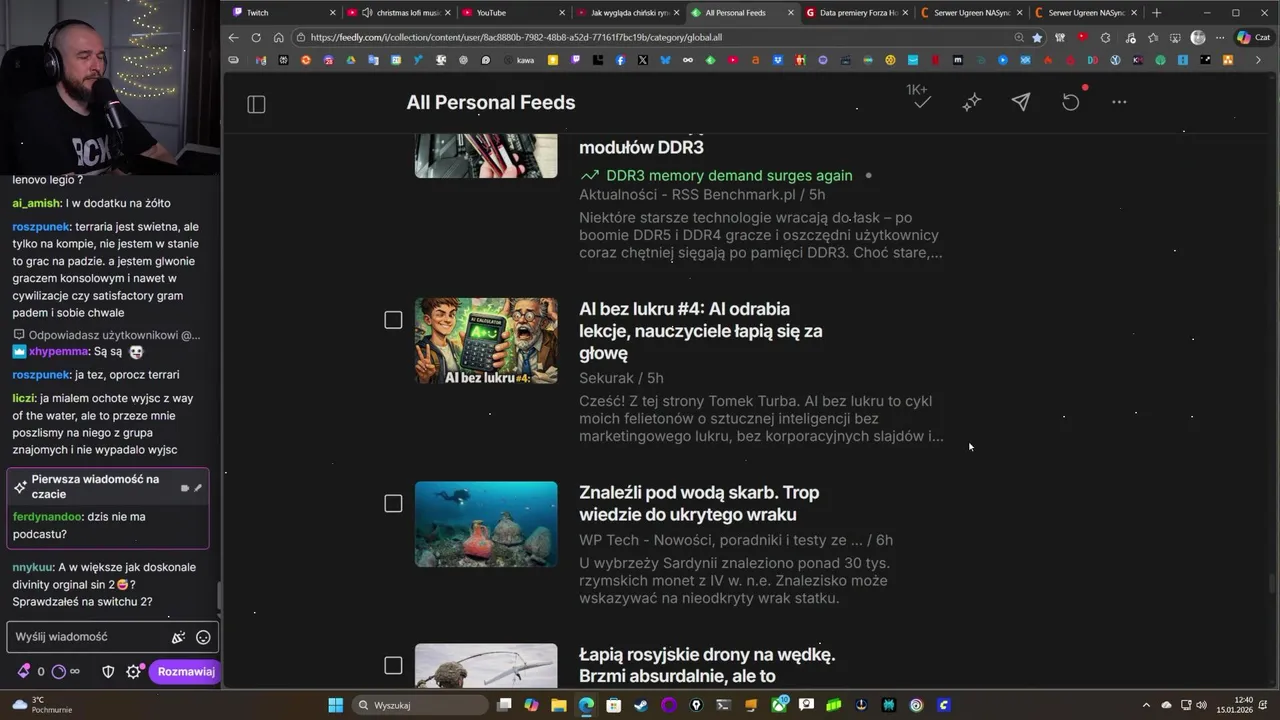Open DDR3 memory demand surges again link

[x=729, y=175]
